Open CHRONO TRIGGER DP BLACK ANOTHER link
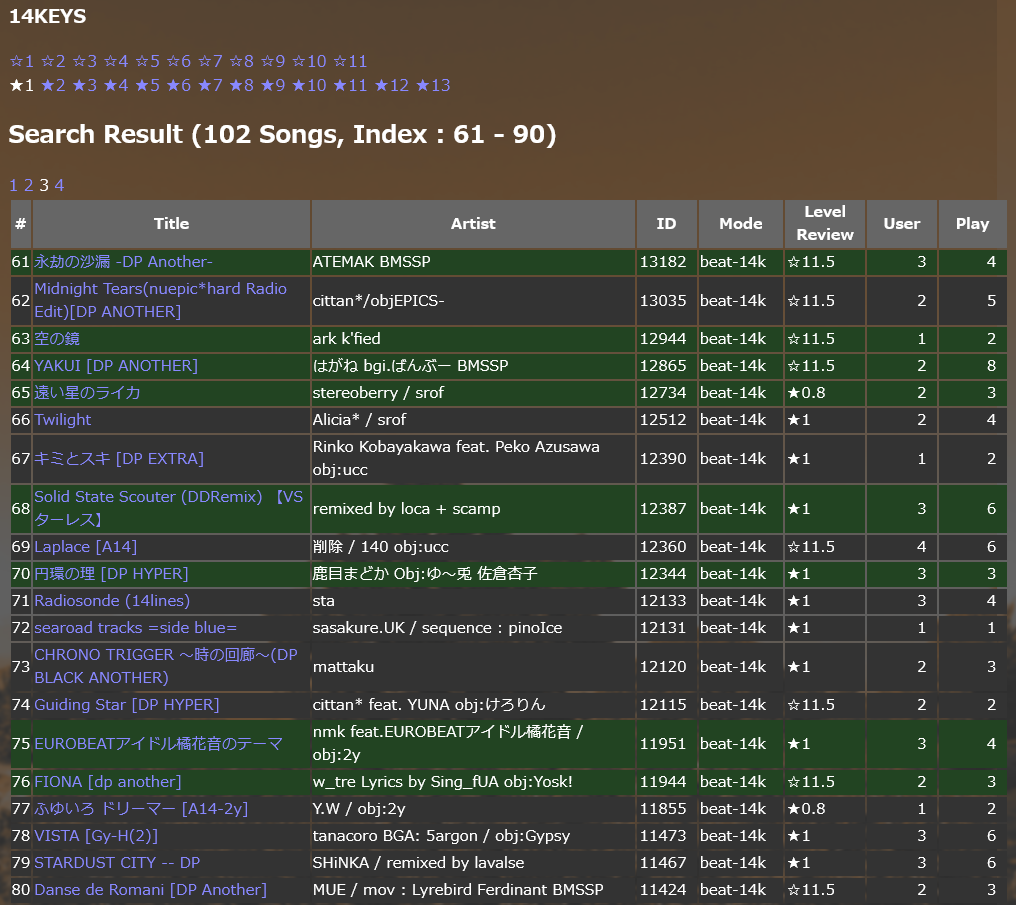1016x905 pixels. point(166,666)
